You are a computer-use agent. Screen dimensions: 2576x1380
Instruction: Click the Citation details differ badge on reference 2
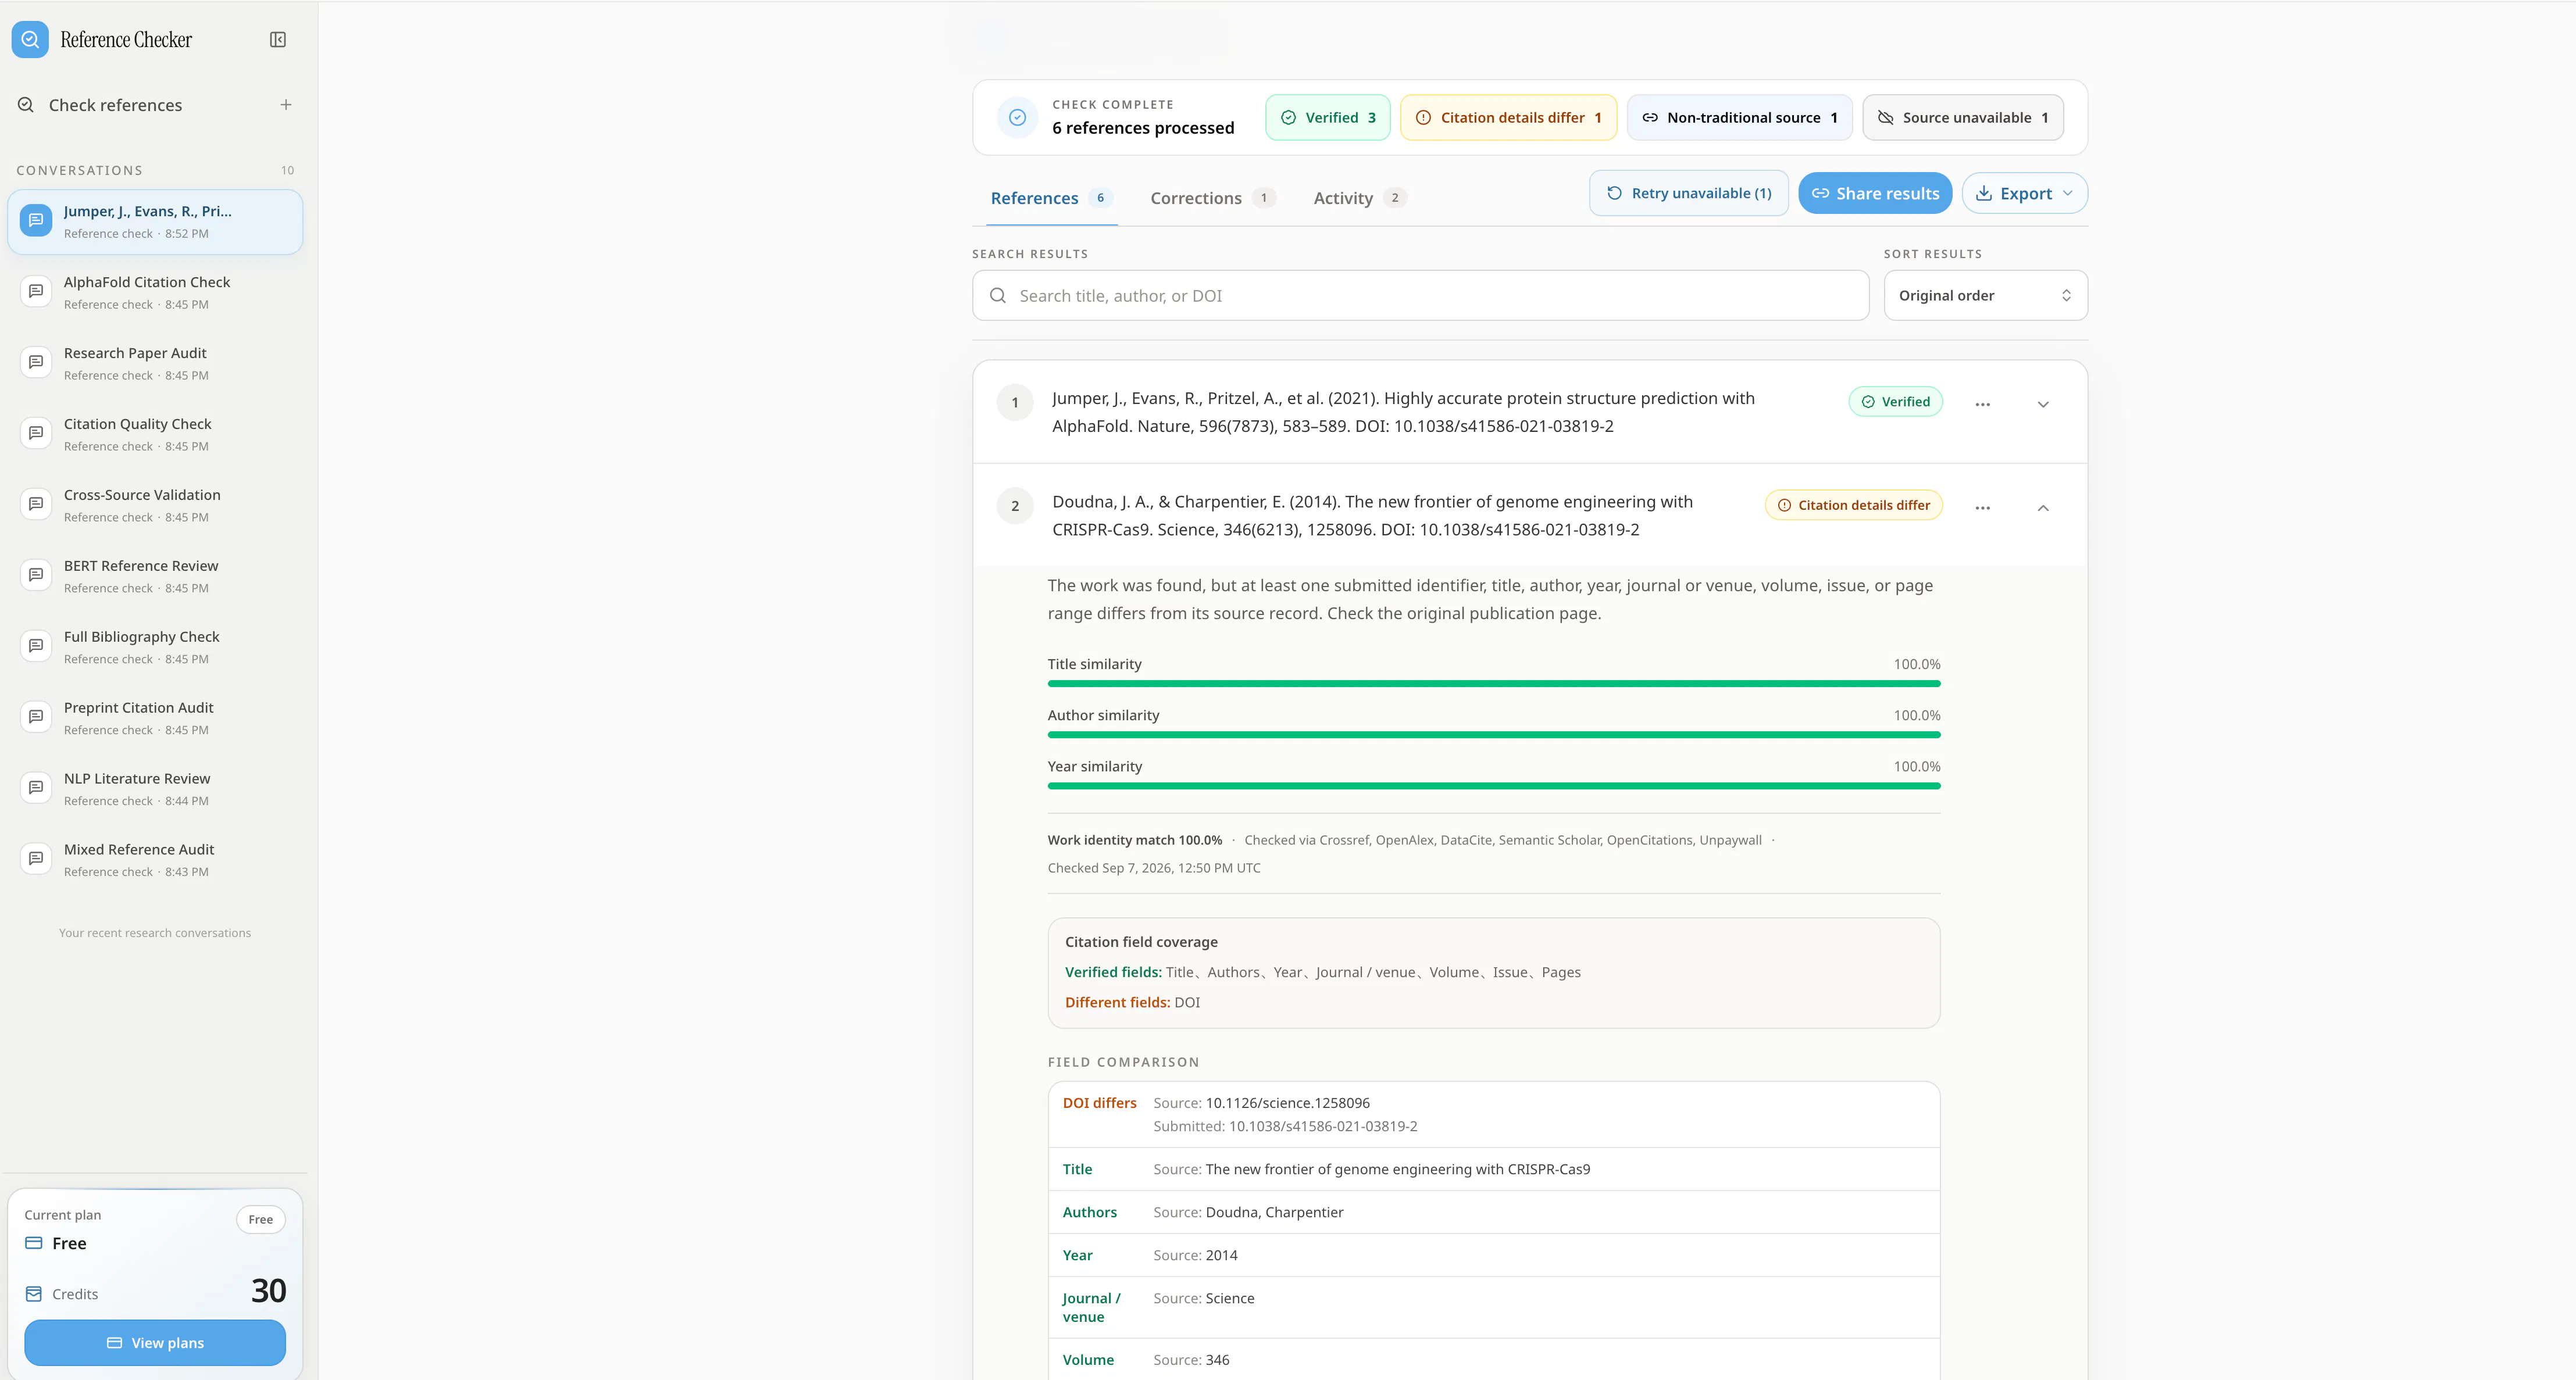click(x=1853, y=505)
